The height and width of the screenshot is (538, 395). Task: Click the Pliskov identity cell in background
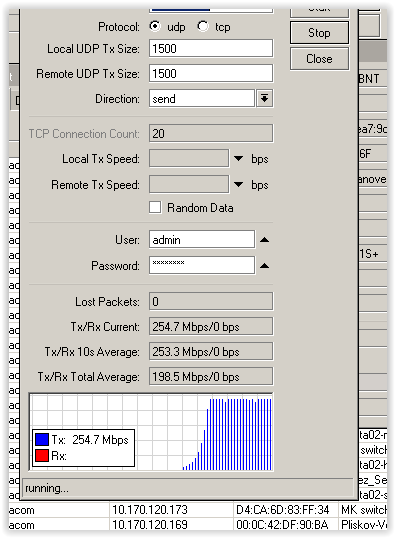[x=364, y=525]
